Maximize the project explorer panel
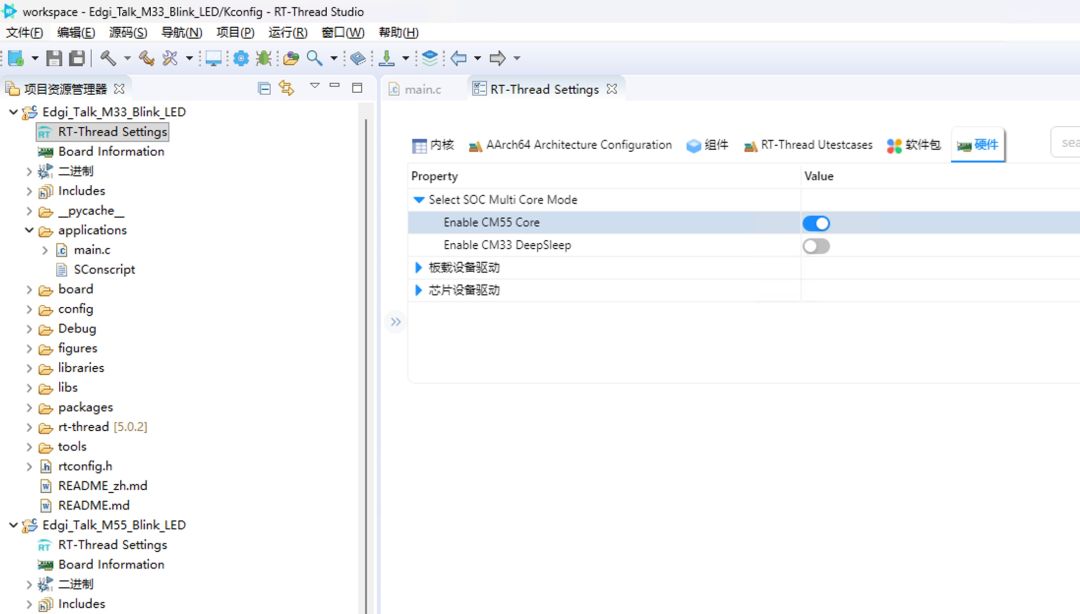Viewport: 1080px width, 614px height. tap(357, 88)
